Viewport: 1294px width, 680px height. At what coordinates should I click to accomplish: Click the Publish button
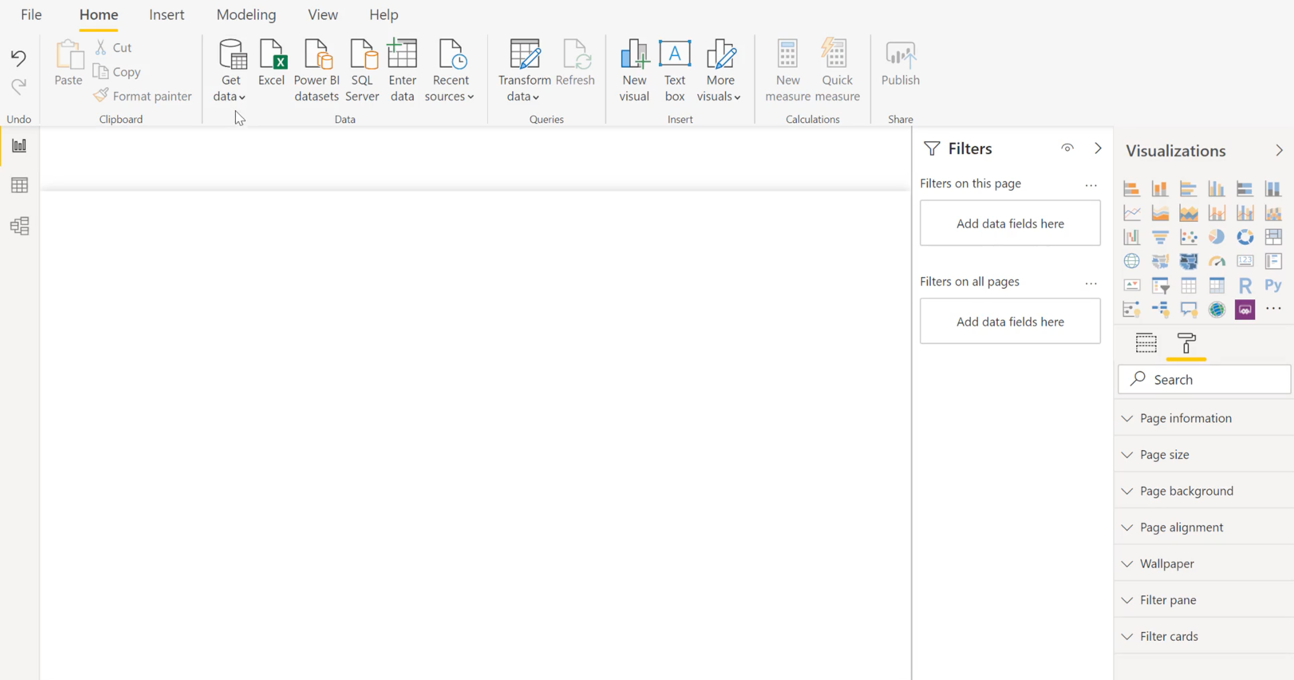pos(900,63)
